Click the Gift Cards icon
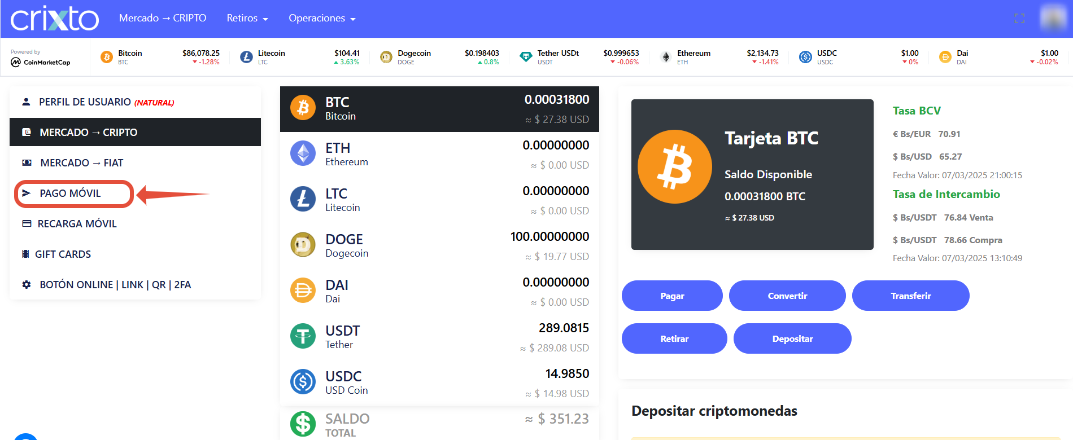The width and height of the screenshot is (1073, 440). point(27,254)
